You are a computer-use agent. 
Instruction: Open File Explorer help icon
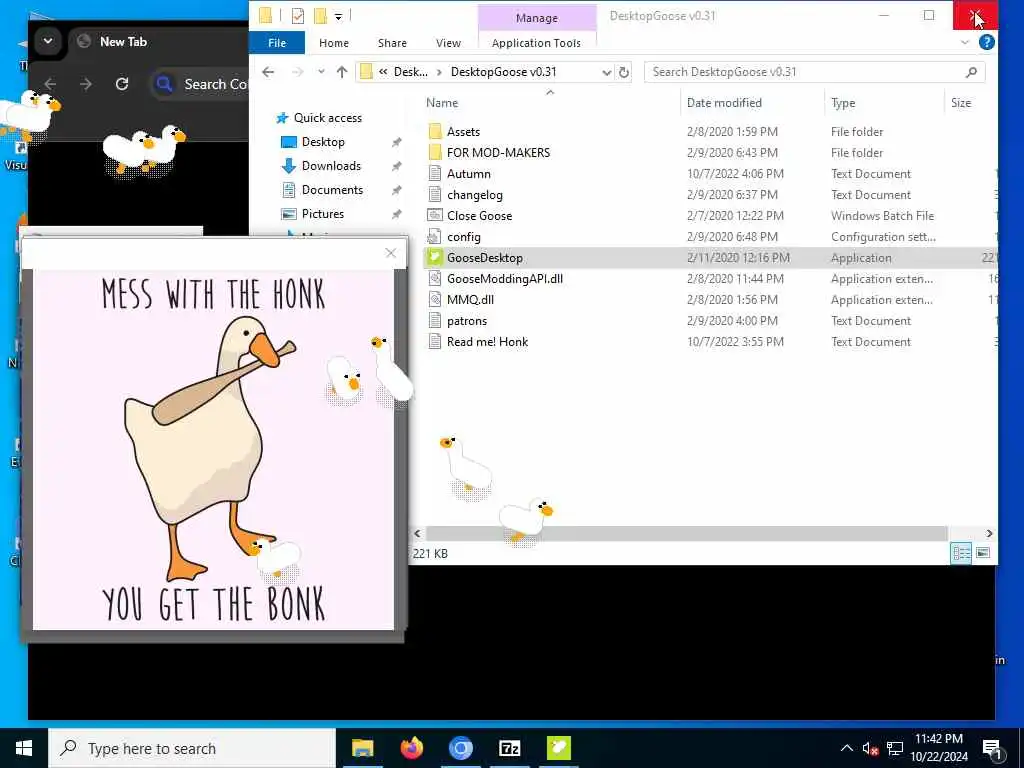click(x=986, y=42)
